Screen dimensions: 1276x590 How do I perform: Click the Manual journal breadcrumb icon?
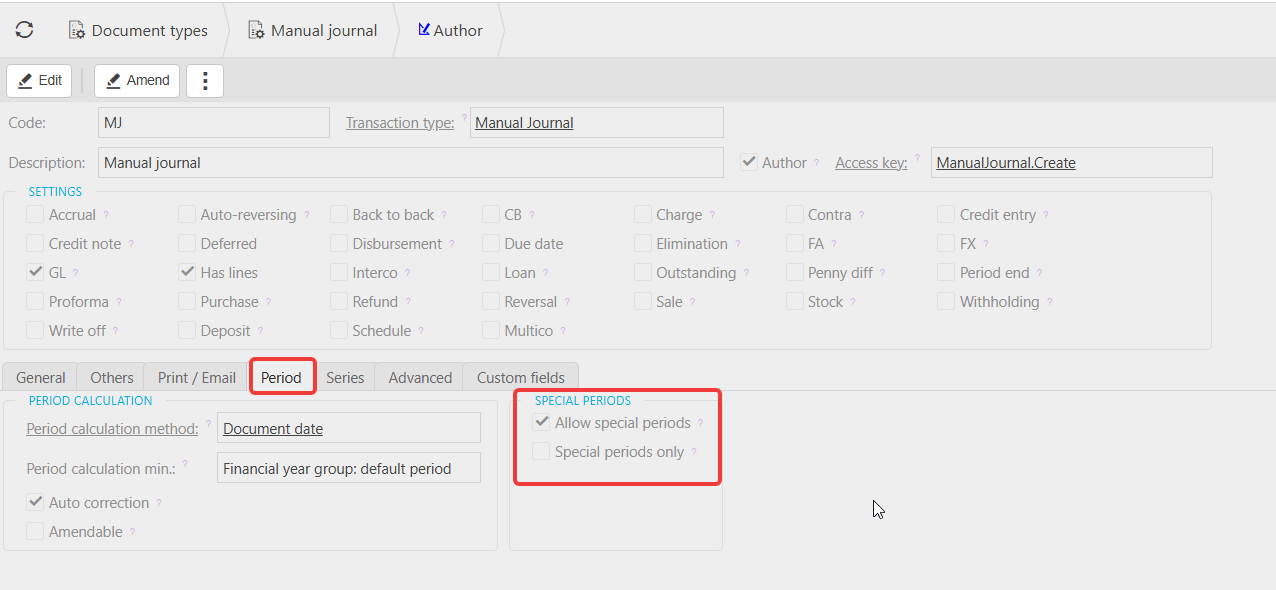256,30
